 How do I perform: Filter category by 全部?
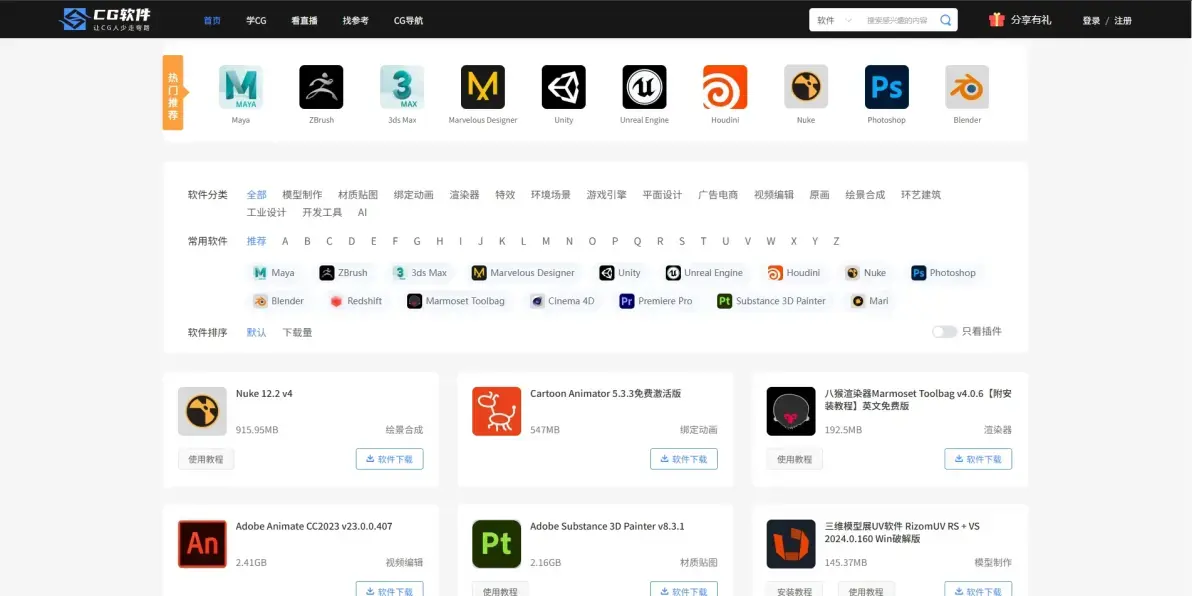(x=256, y=195)
